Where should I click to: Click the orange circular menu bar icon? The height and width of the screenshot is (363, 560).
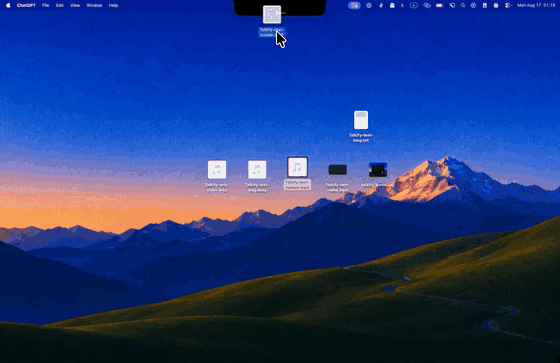tap(496, 5)
